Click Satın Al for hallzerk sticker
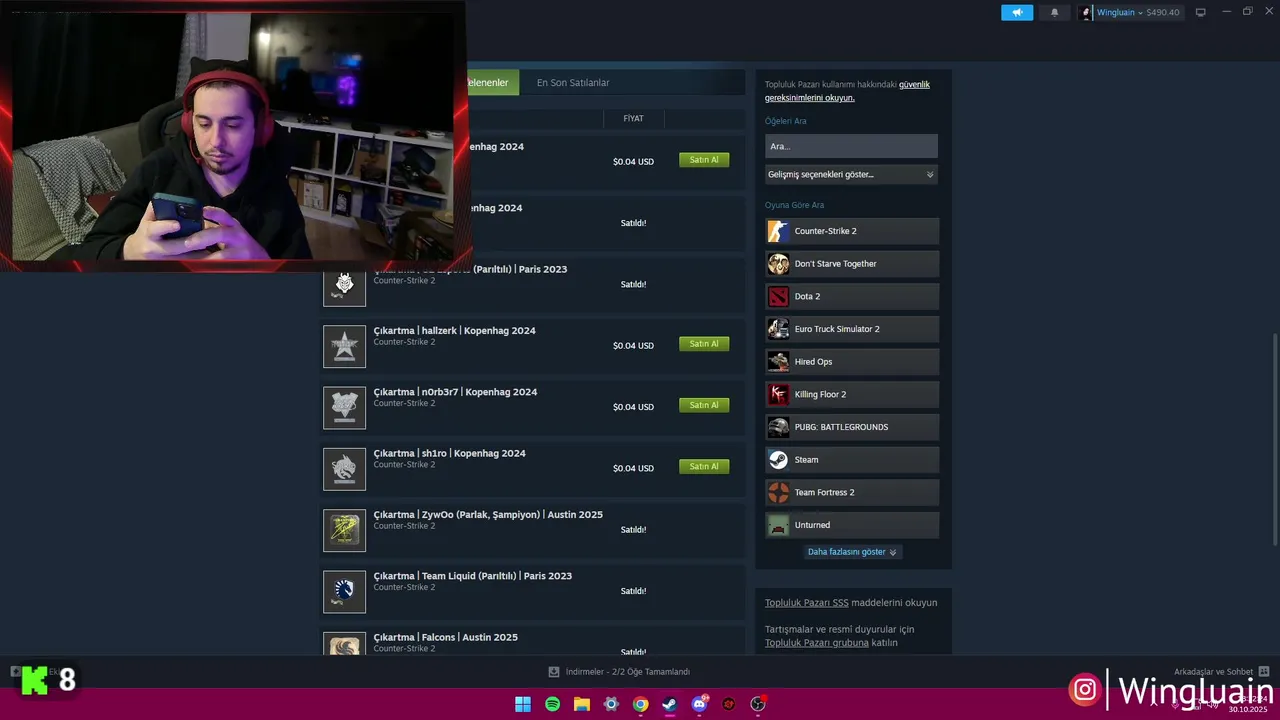Screen dimensions: 1280x720 click(x=704, y=344)
